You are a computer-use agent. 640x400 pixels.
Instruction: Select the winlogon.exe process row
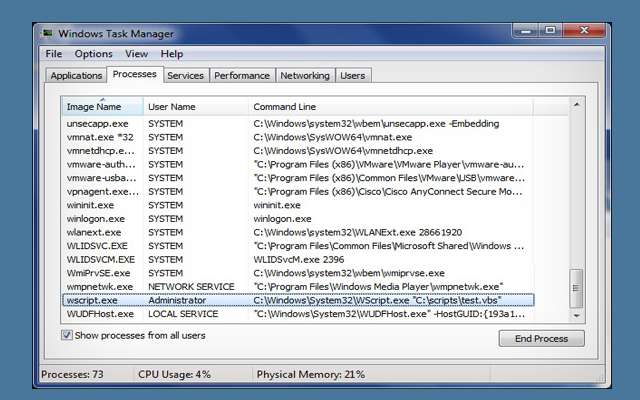(x=298, y=218)
